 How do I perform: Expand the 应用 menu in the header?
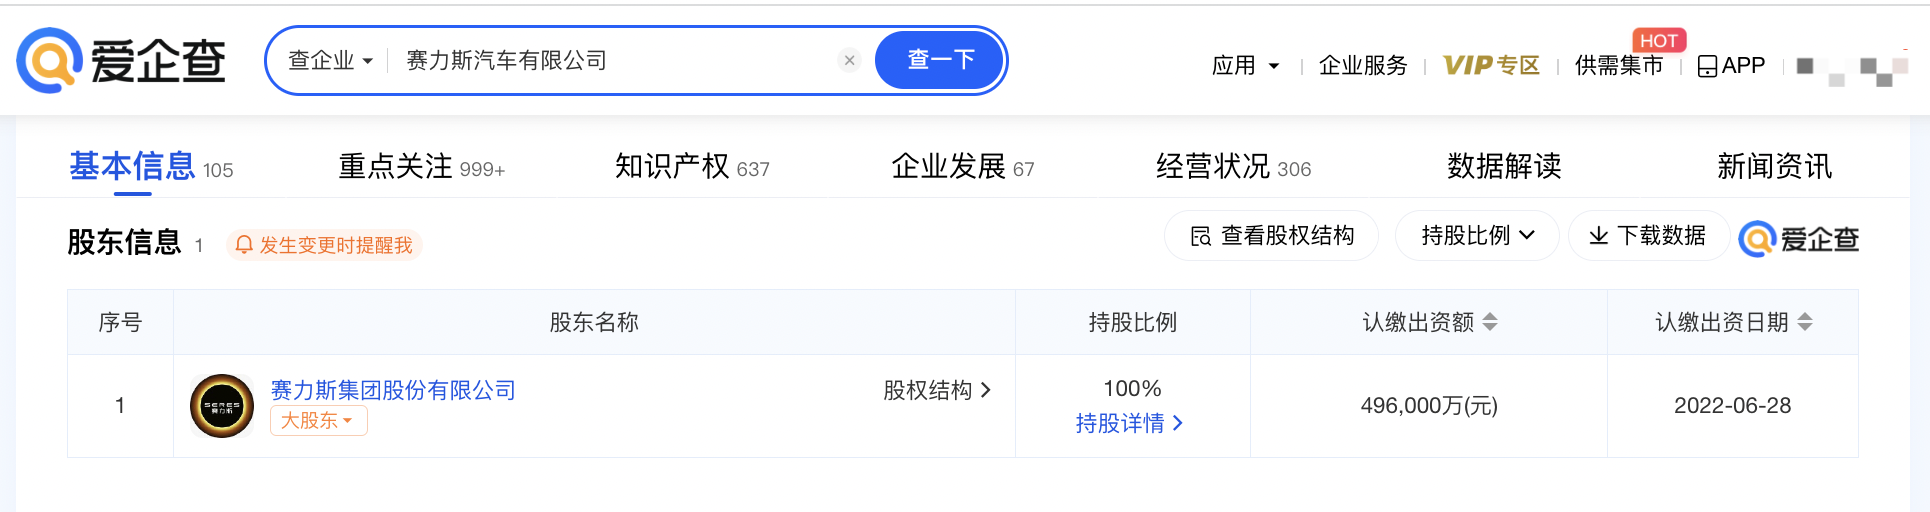[x=1245, y=66]
